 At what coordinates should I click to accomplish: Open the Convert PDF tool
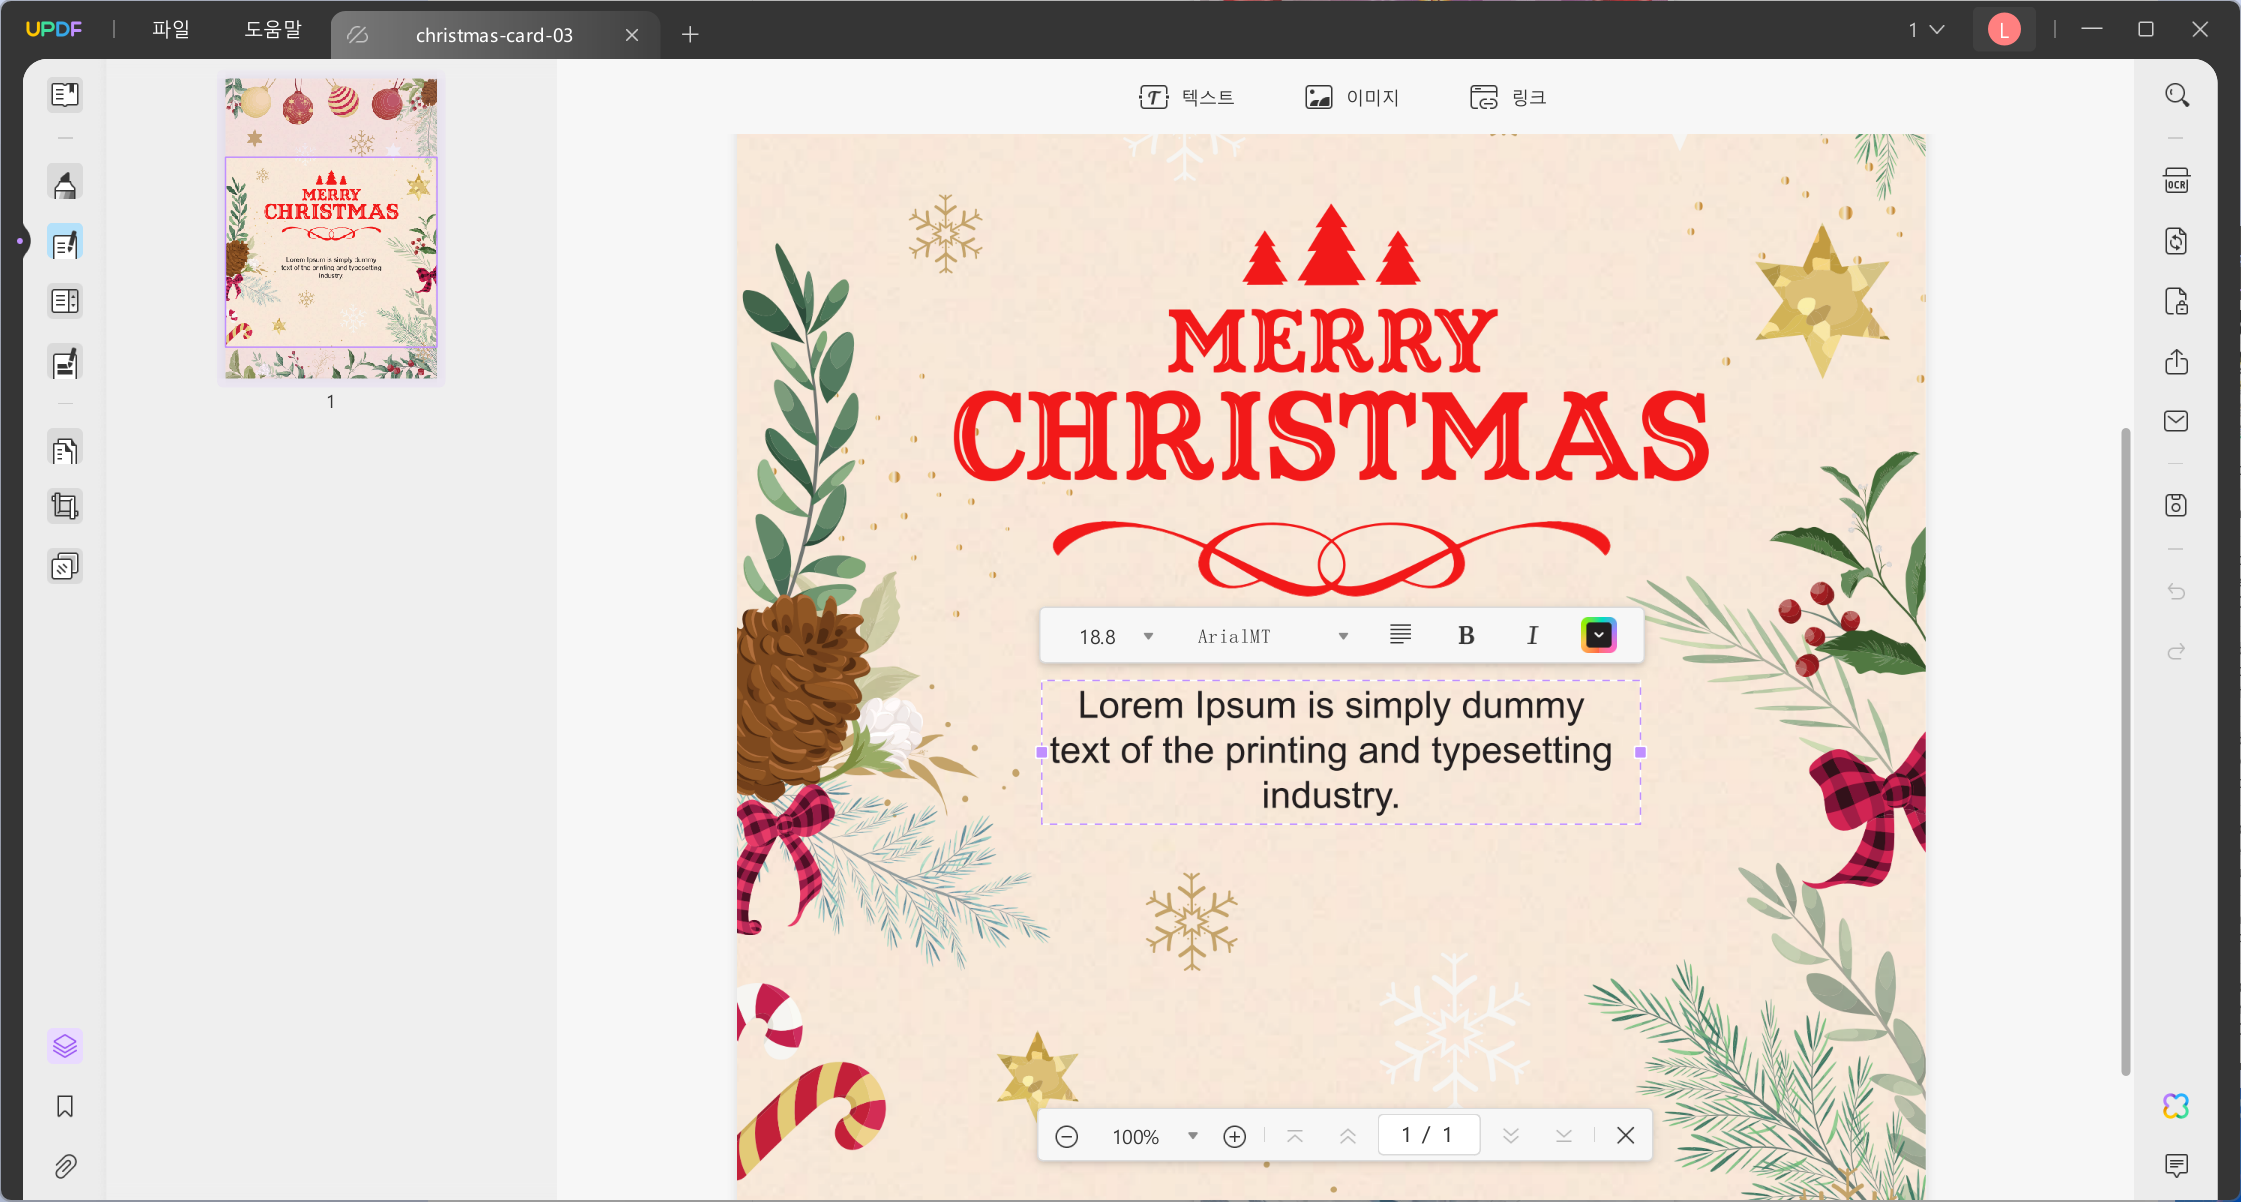2177,242
